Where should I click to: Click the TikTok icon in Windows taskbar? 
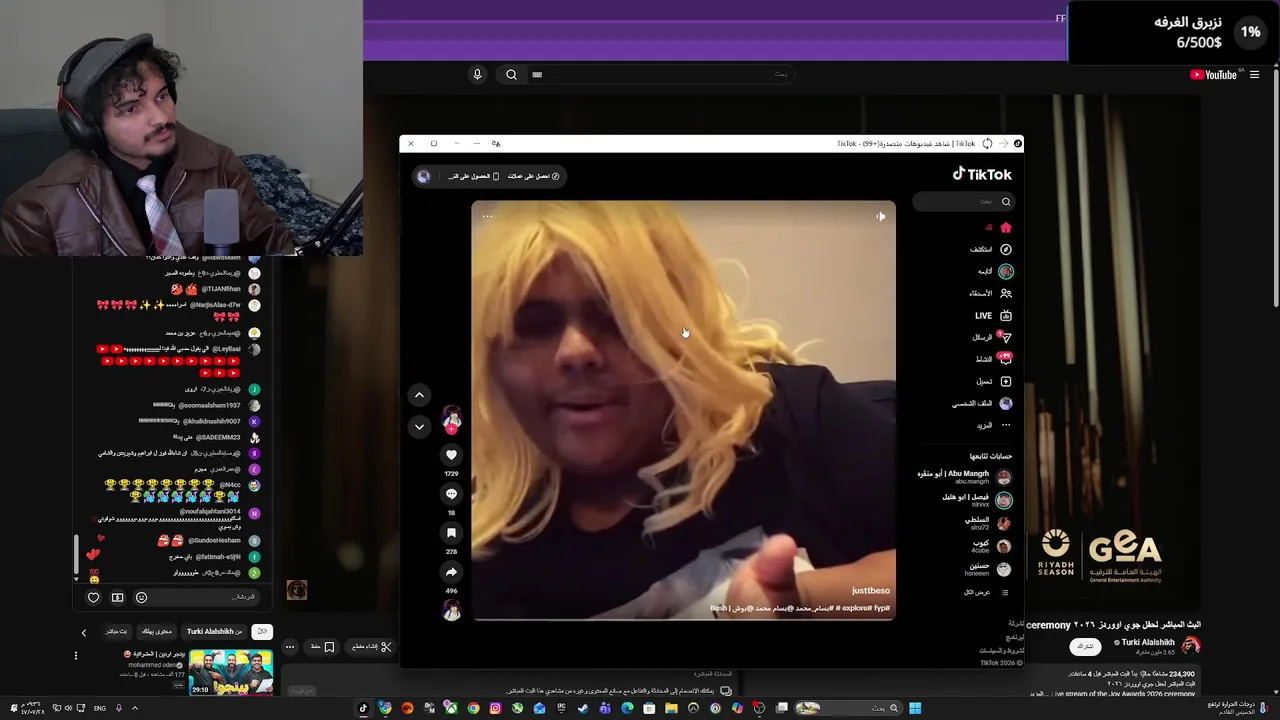pos(363,708)
